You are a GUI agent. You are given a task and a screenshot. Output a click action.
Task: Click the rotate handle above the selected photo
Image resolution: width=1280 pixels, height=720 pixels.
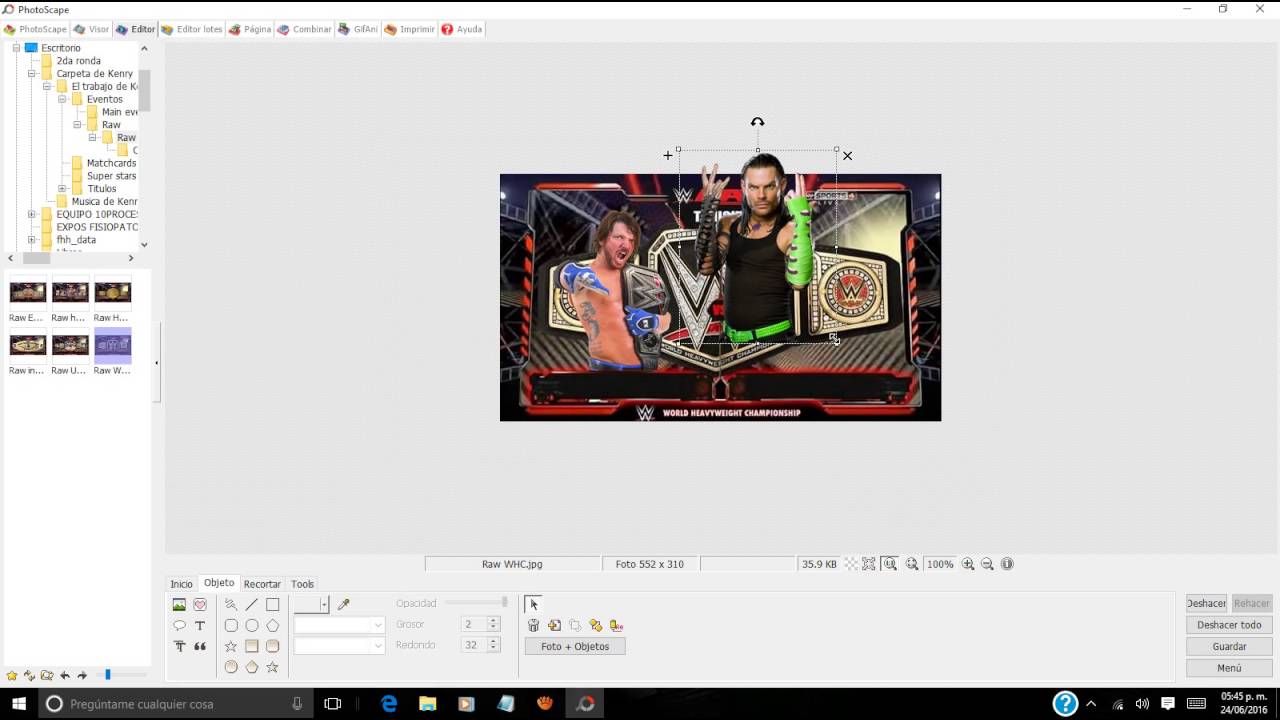pyautogui.click(x=757, y=122)
